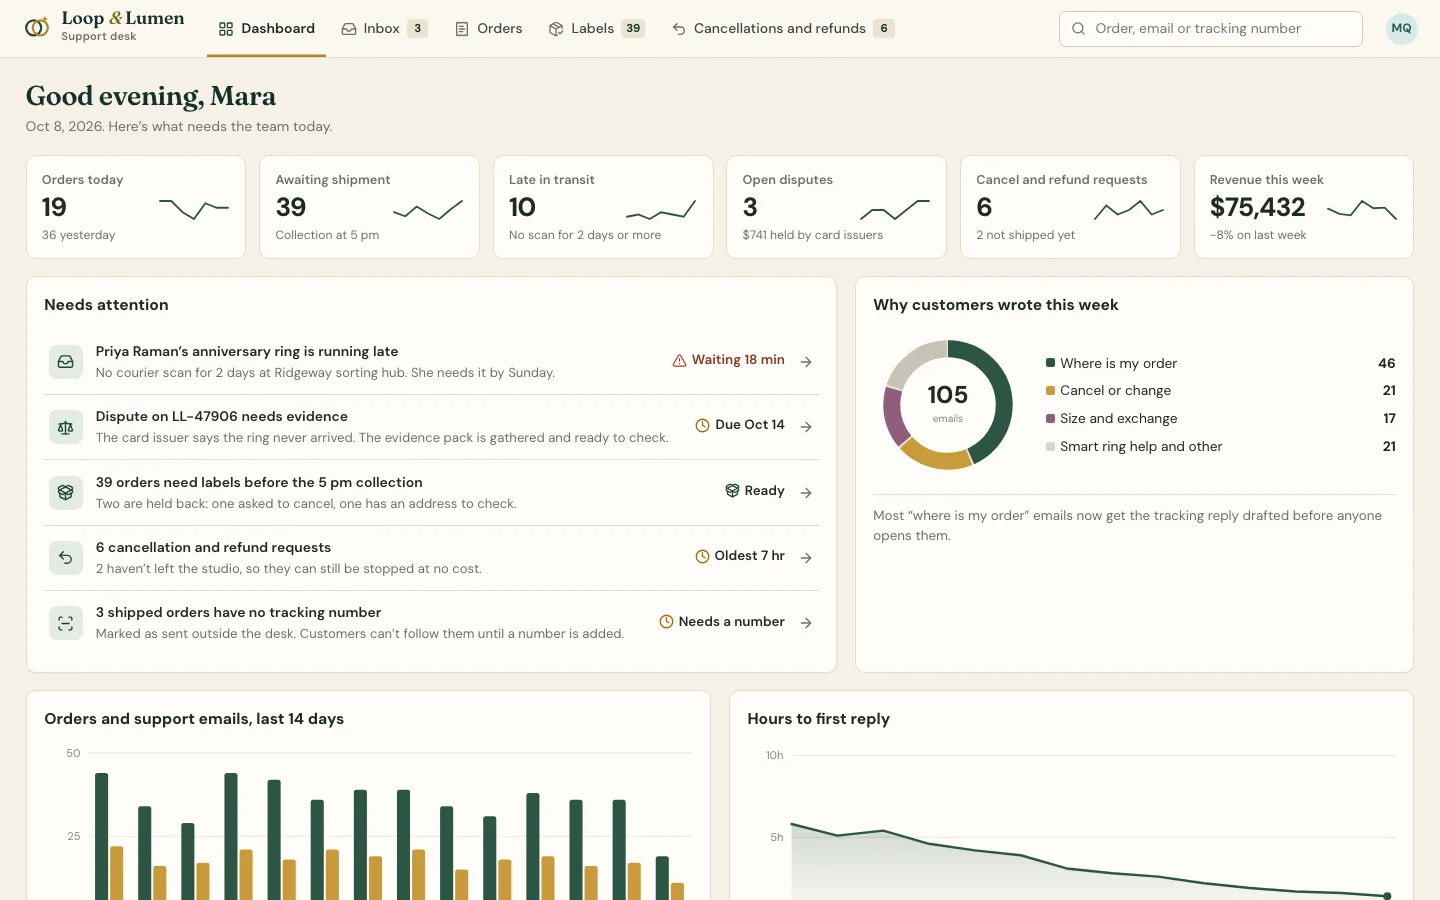
Task: Open Priya Raman's anniversary ring item
Action: [x=431, y=362]
